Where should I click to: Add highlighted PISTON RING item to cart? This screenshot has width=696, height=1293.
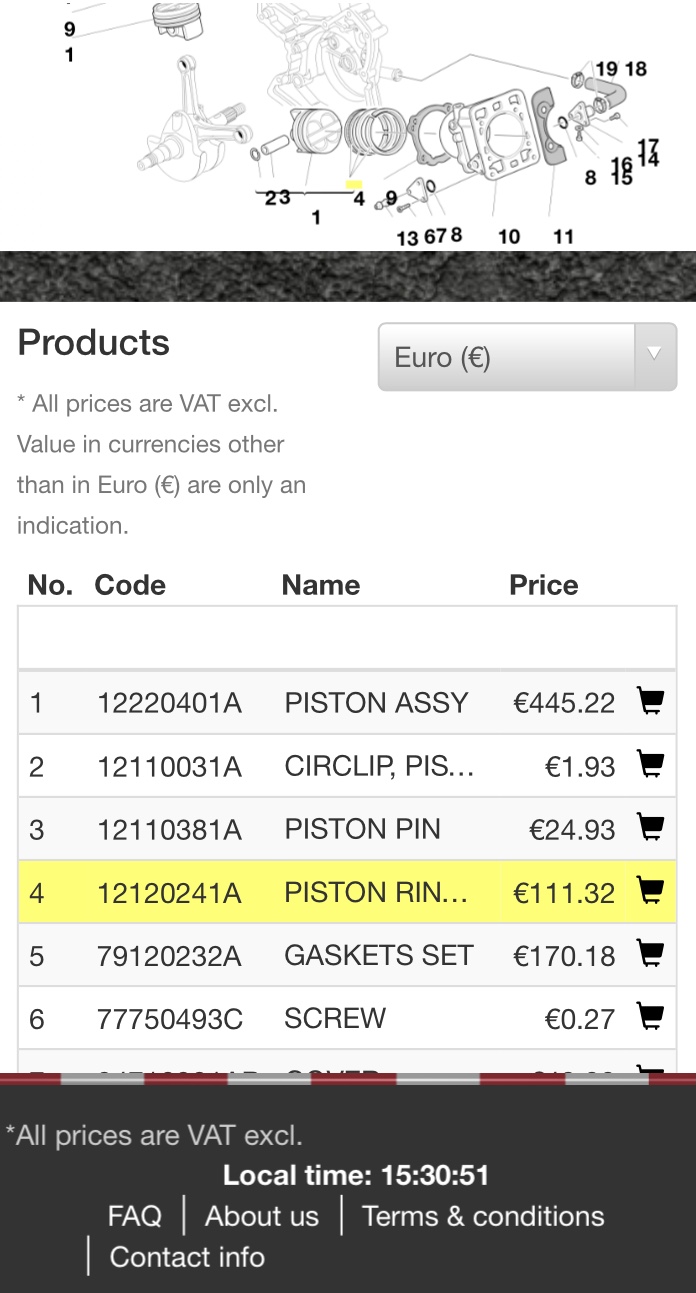tap(650, 892)
